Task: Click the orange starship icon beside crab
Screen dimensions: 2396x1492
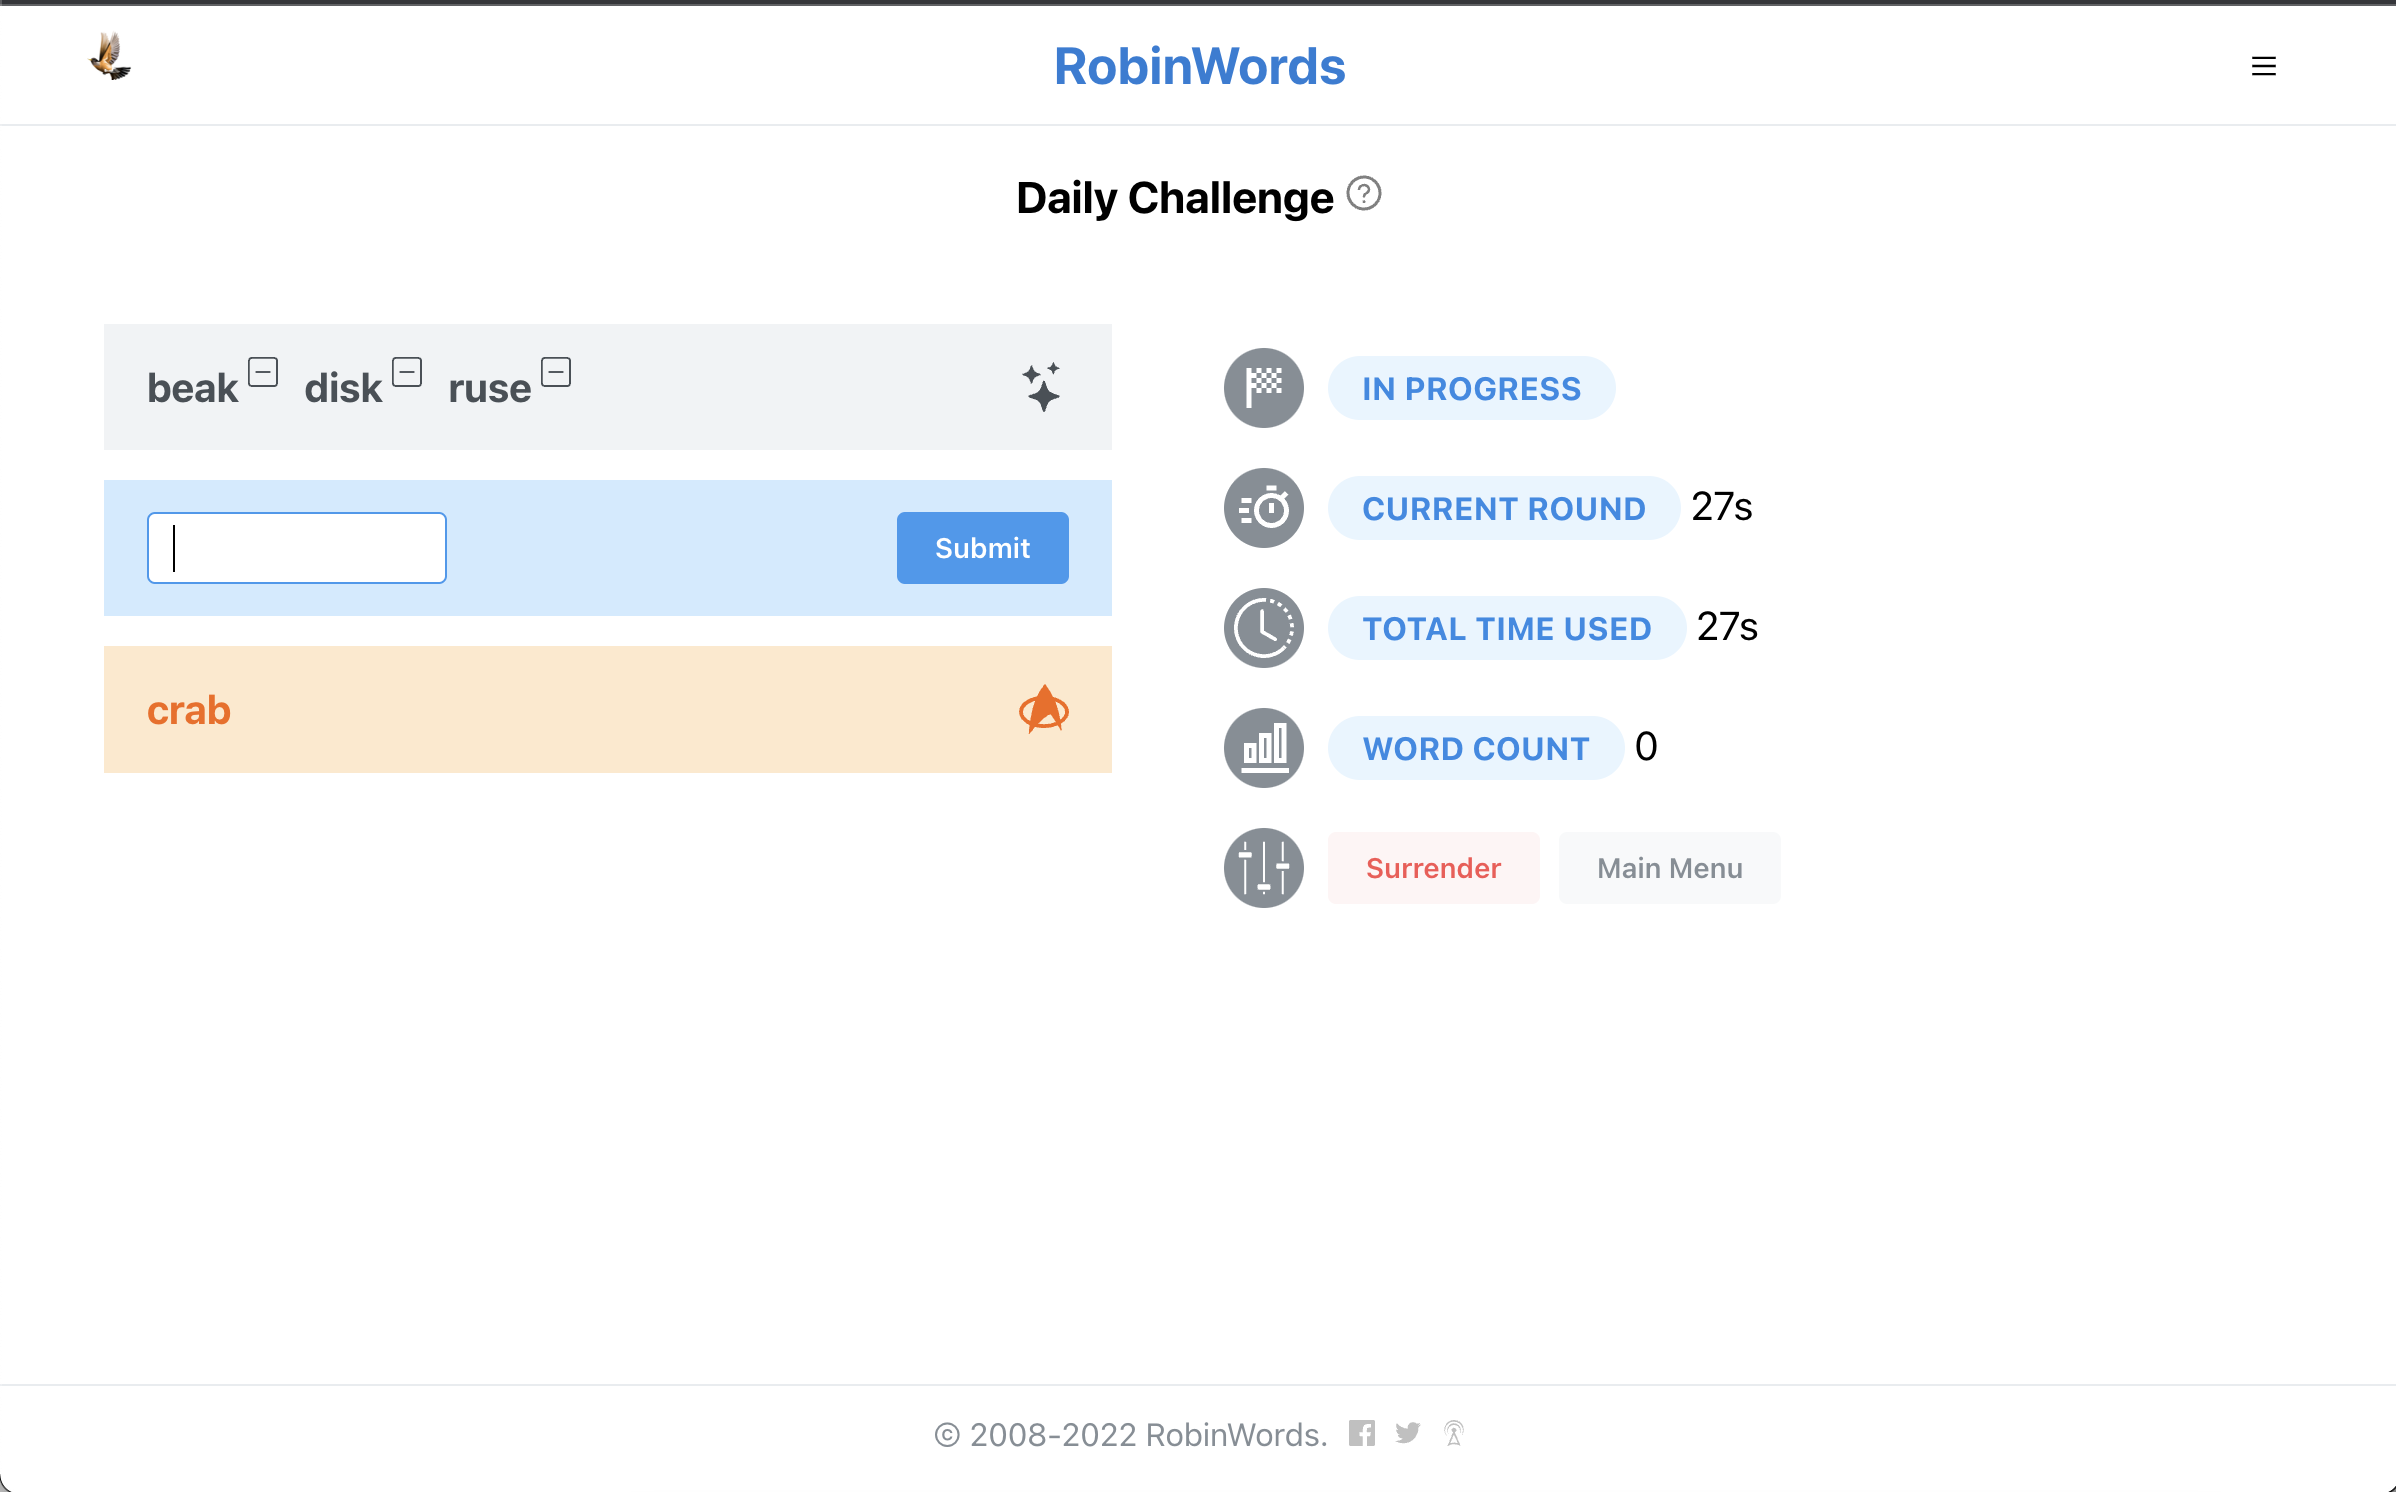Action: coord(1044,709)
